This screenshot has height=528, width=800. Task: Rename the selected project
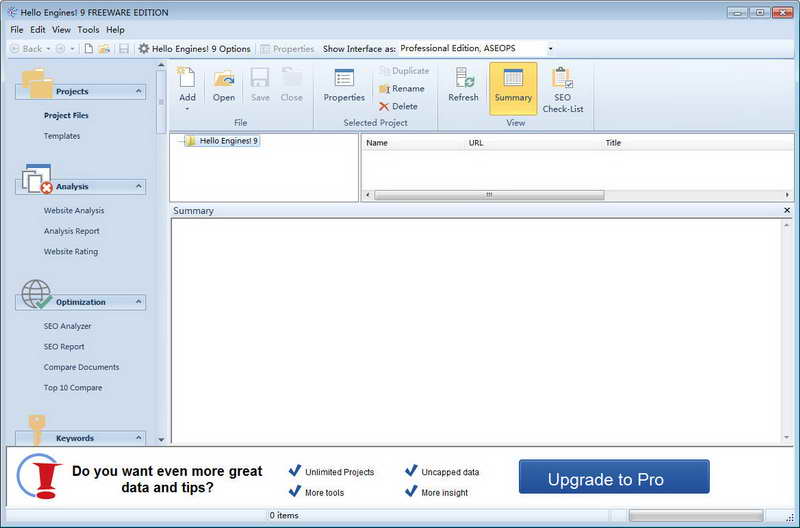point(402,89)
